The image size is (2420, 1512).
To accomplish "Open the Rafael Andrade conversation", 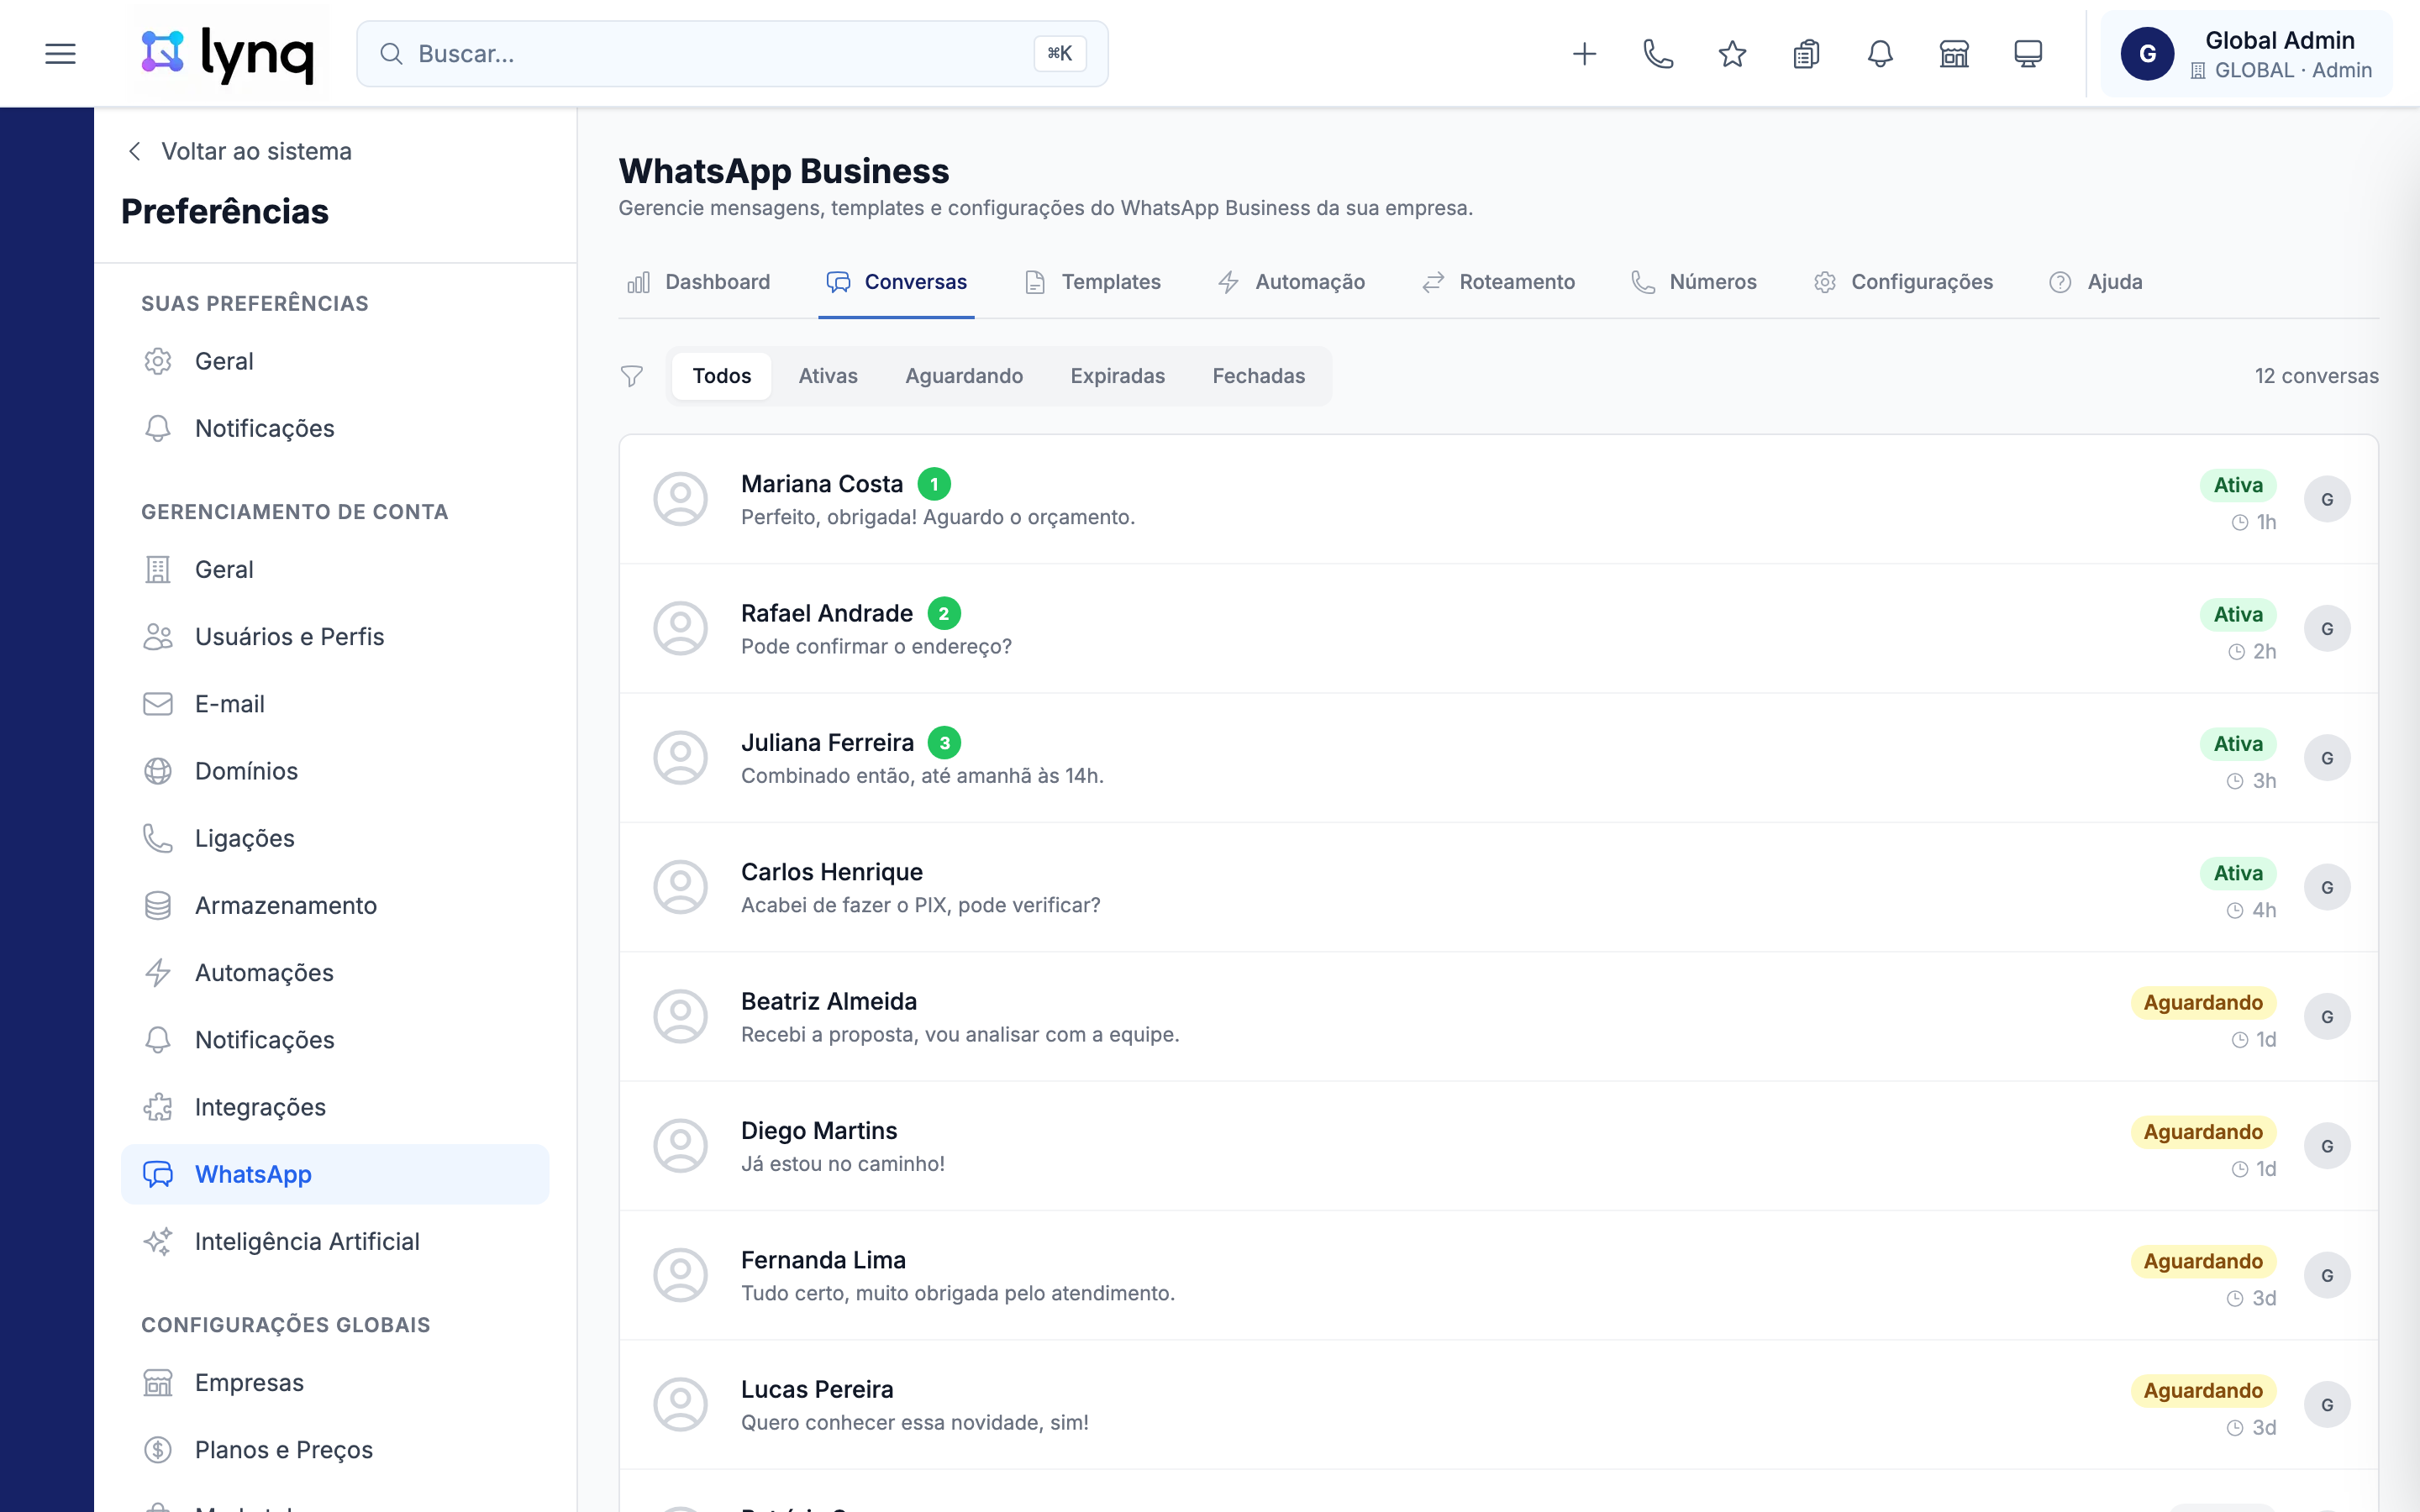I will (1498, 628).
